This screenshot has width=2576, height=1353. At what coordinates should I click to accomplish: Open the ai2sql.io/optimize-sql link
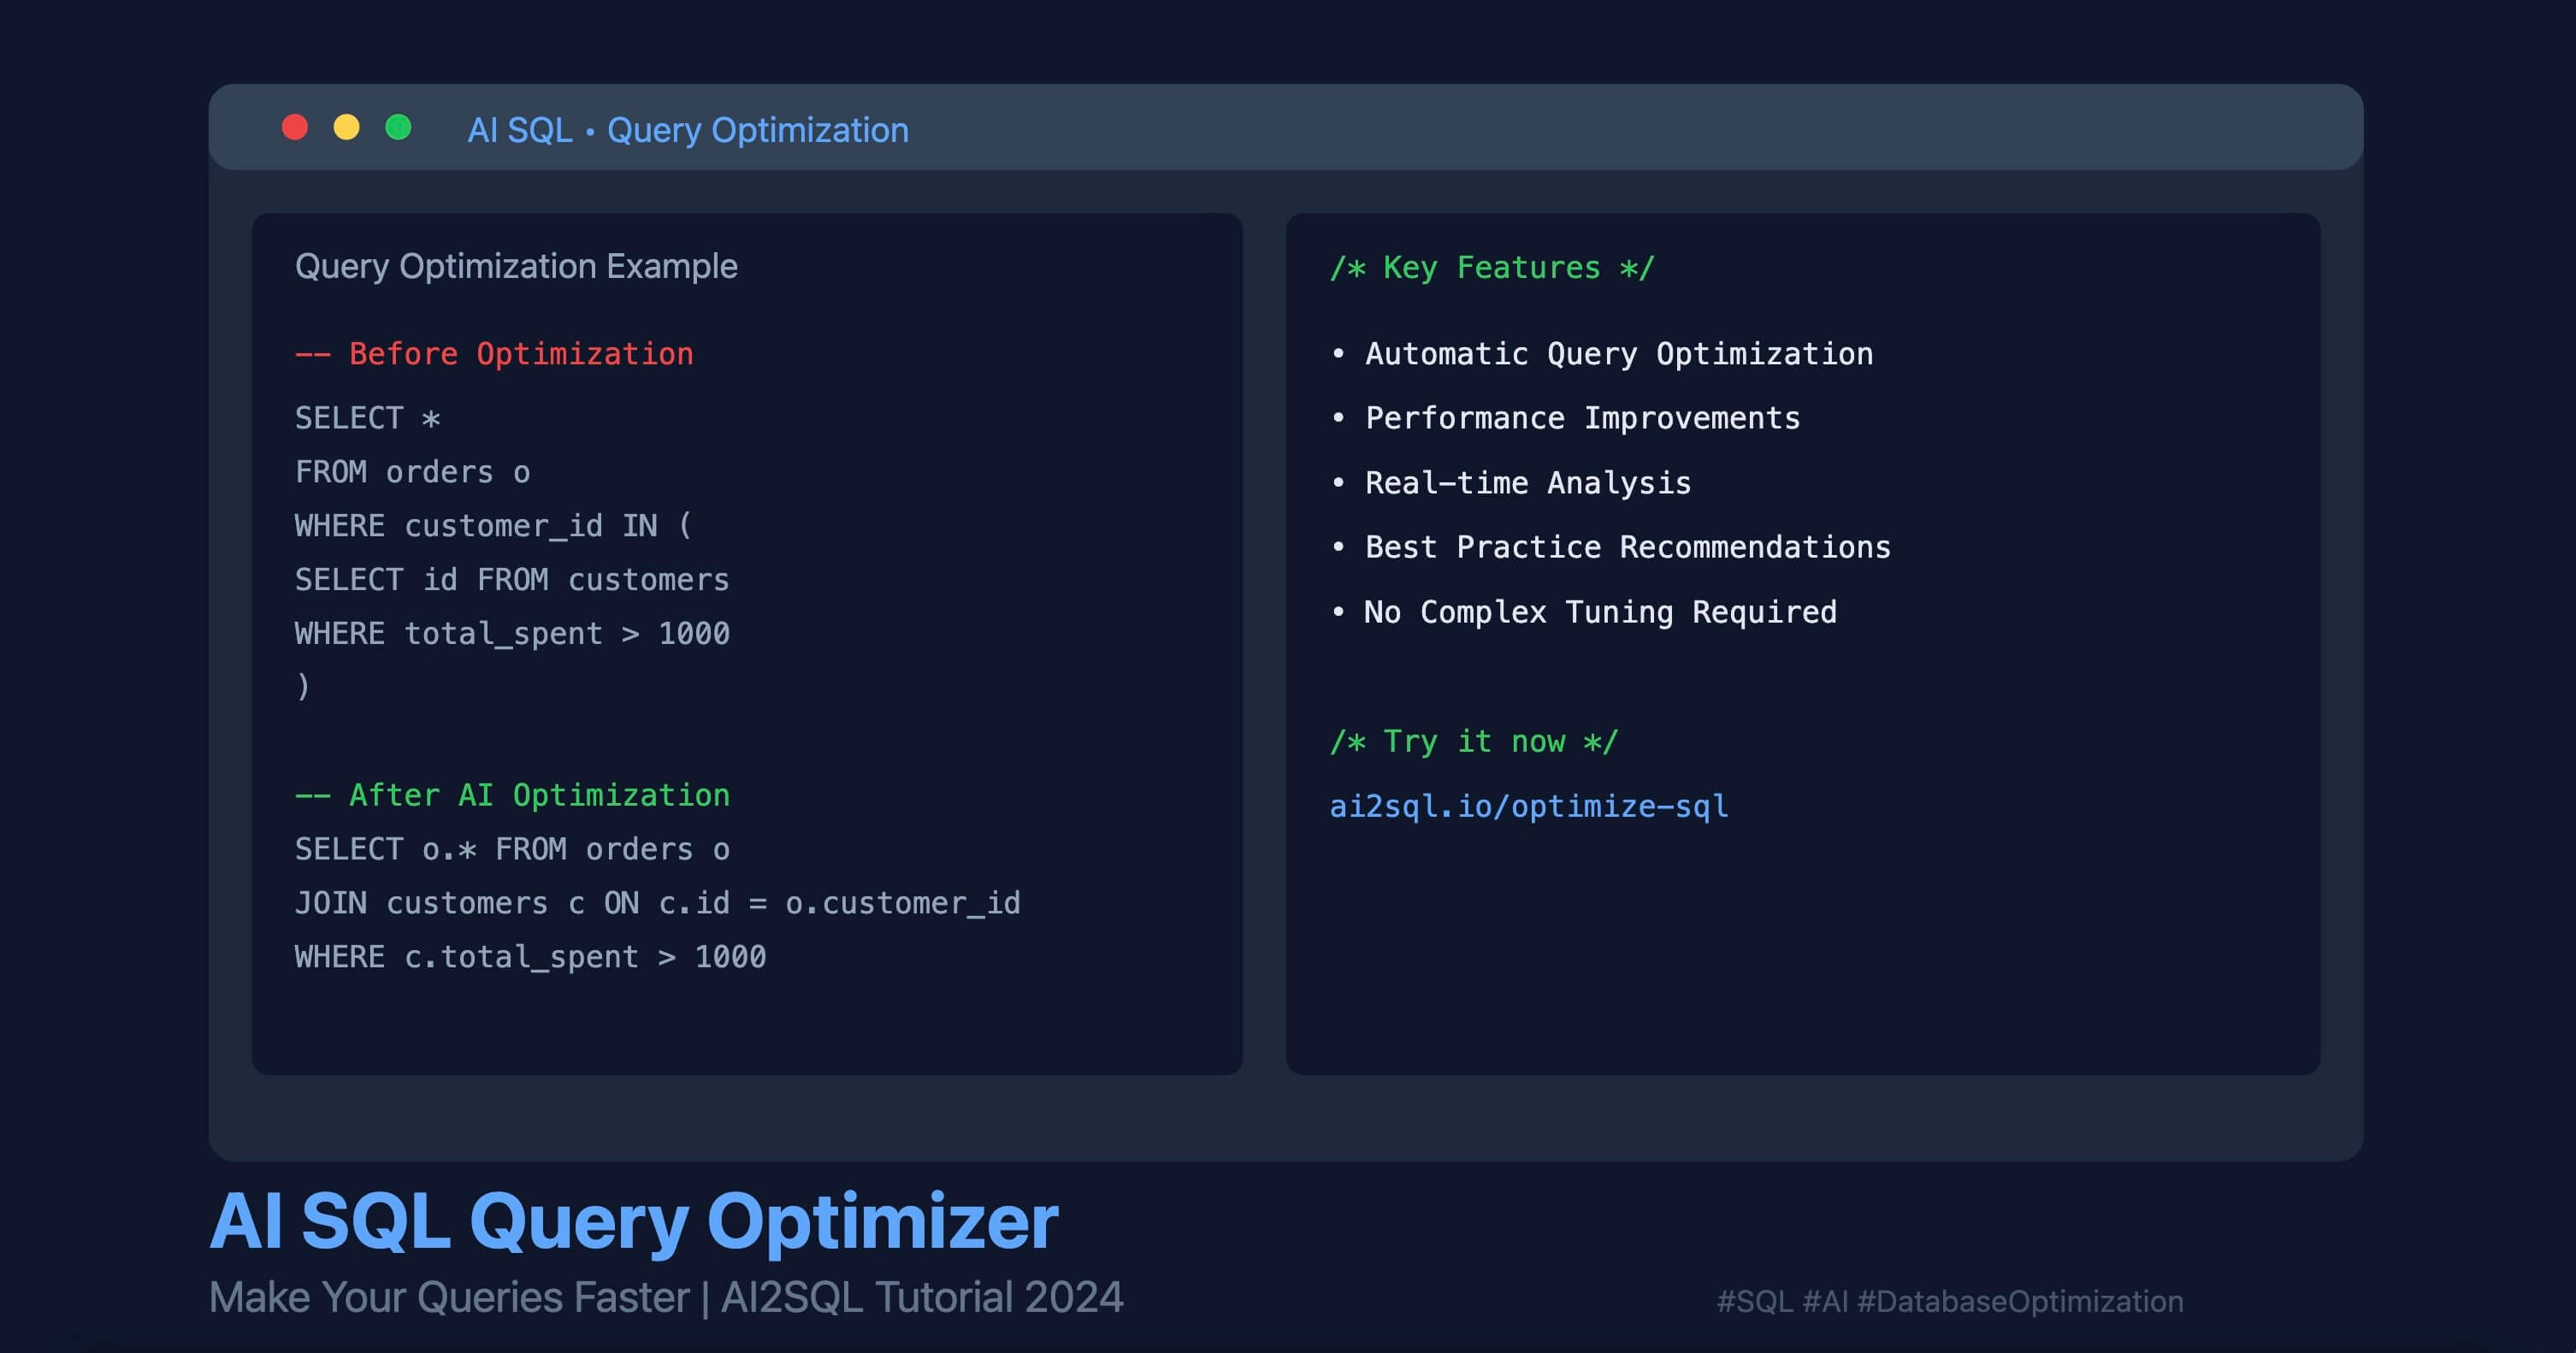pos(1528,806)
